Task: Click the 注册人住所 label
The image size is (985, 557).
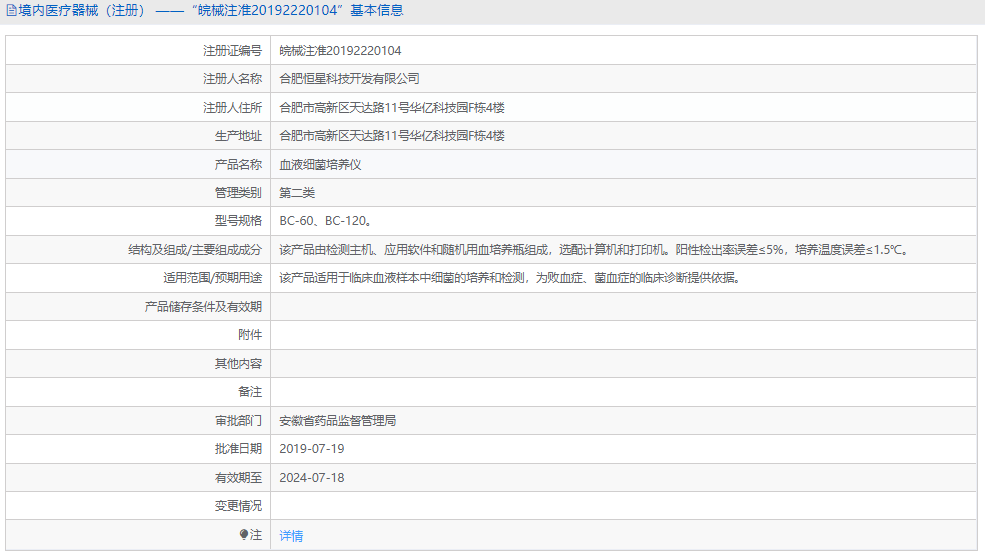Action: click(x=232, y=108)
